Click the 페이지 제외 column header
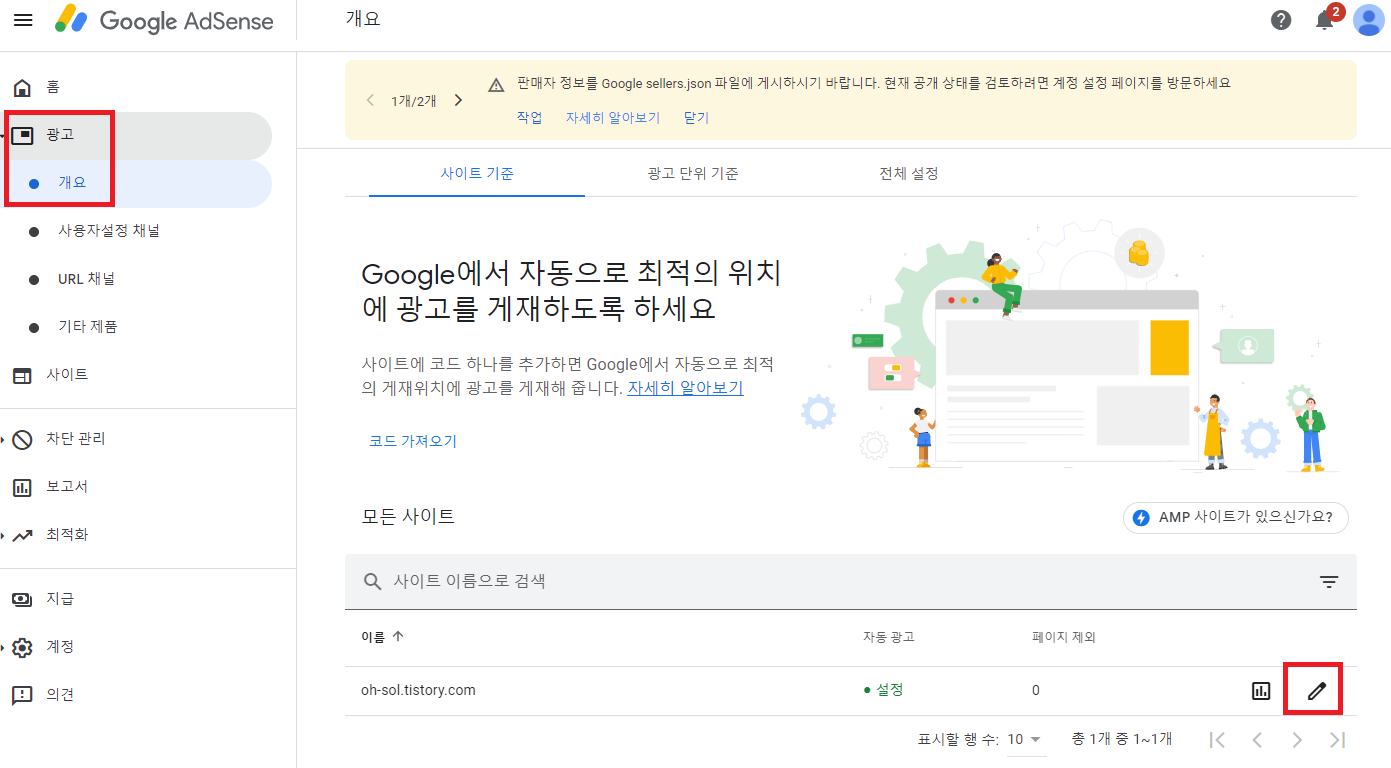This screenshot has height=768, width=1391. tap(1064, 637)
